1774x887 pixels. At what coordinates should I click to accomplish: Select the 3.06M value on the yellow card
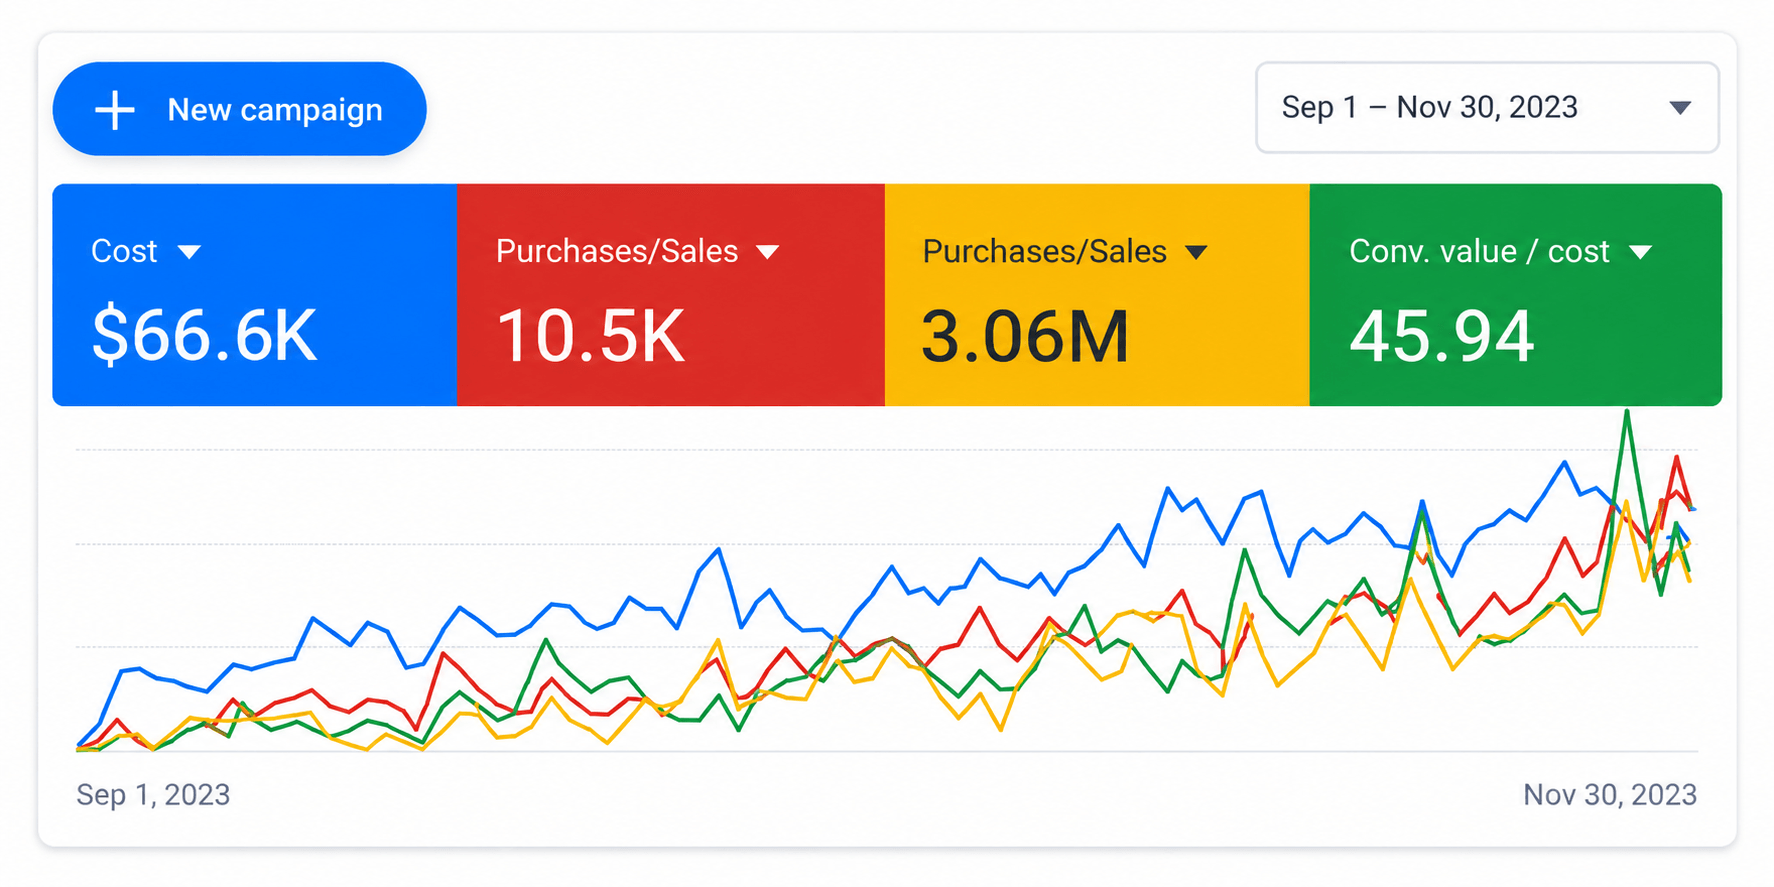pos(1025,336)
